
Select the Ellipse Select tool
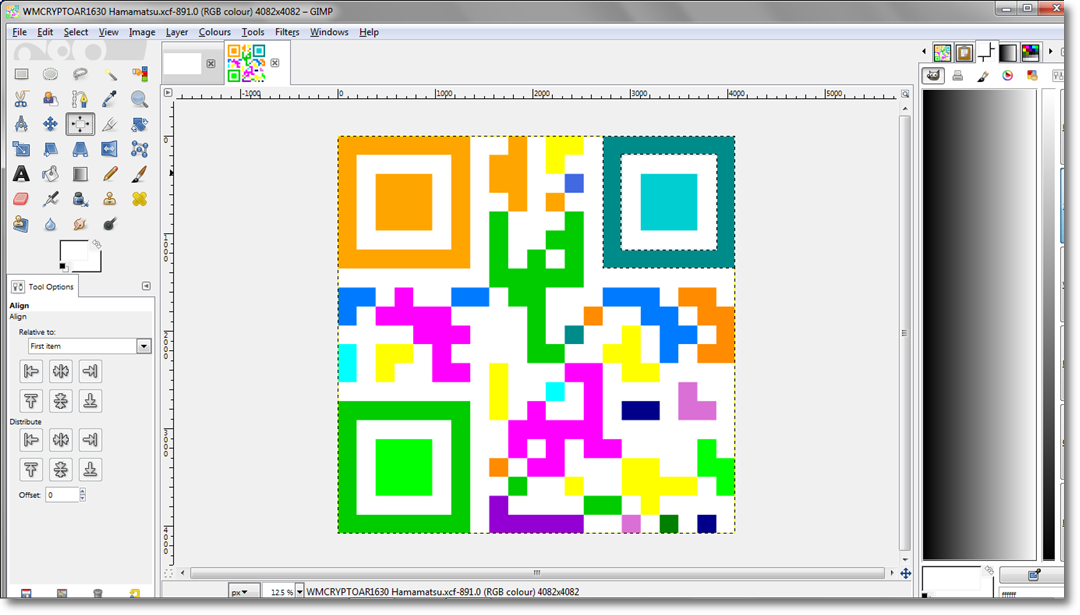50,74
